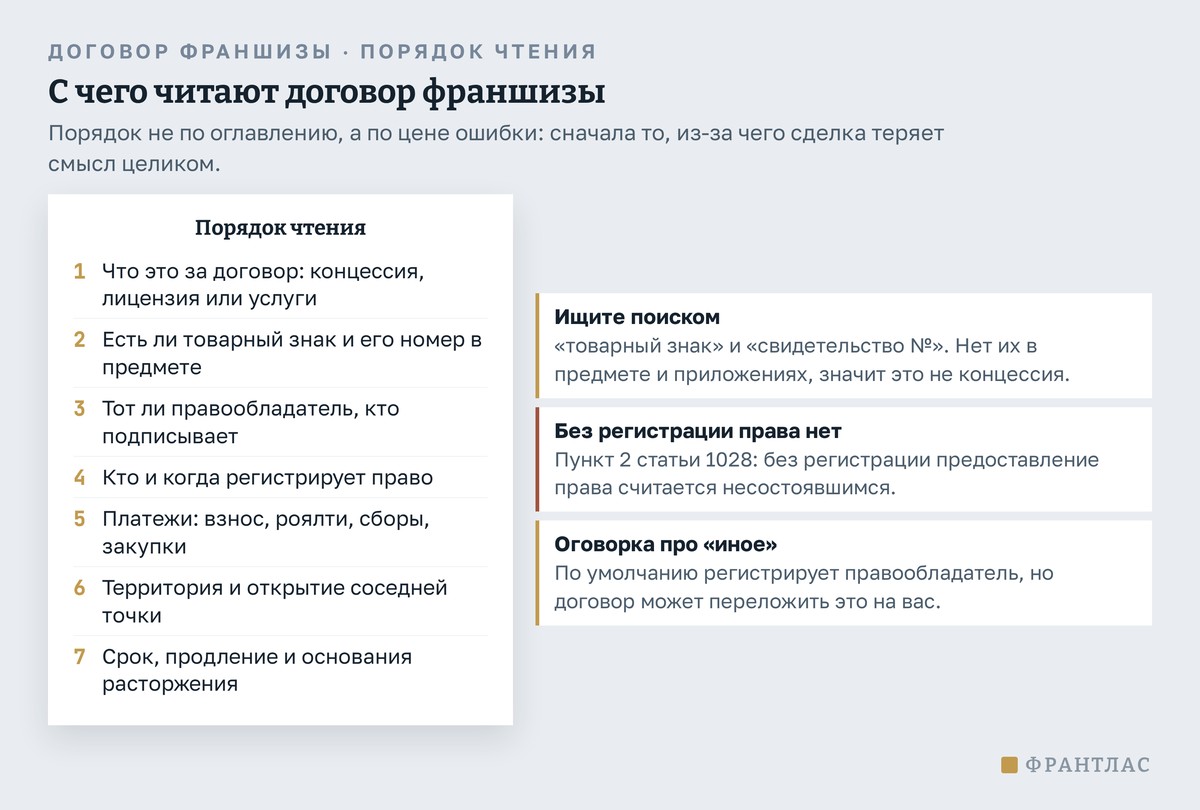The width and height of the screenshot is (1200, 810).
Task: Select item 'Что это за договор: концессия, лицензия или услуги'
Action: pyautogui.click(x=280, y=285)
